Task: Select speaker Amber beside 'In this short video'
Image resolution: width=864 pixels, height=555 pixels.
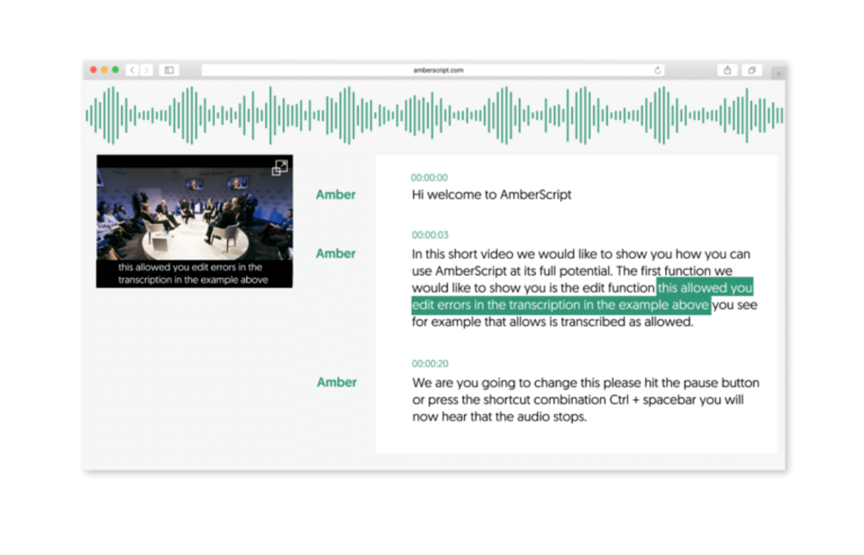Action: click(x=336, y=254)
